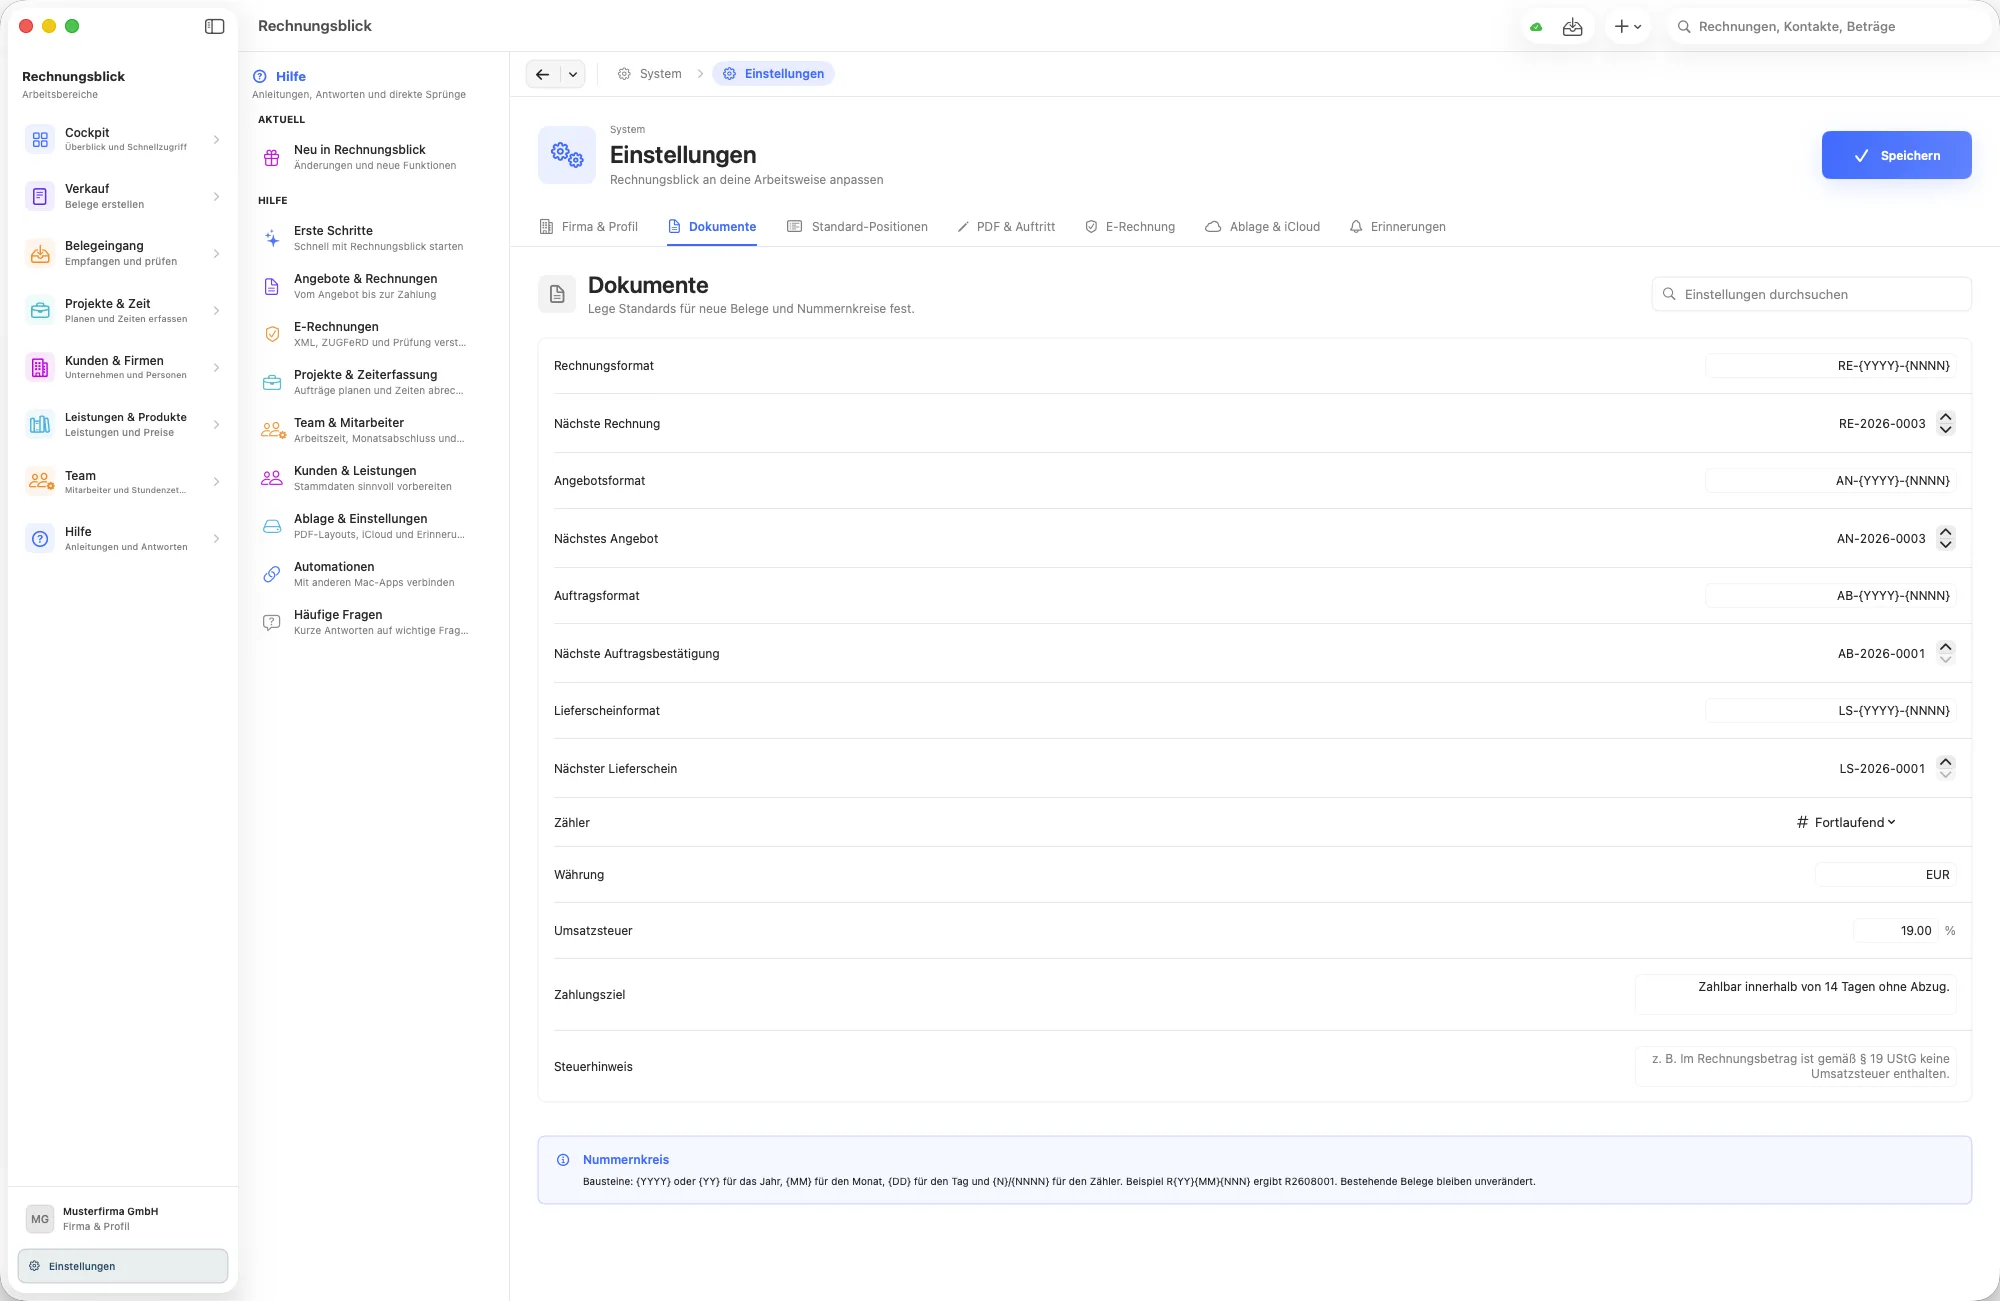
Task: Switch to the Erinnerungen tab
Action: click(x=1397, y=227)
